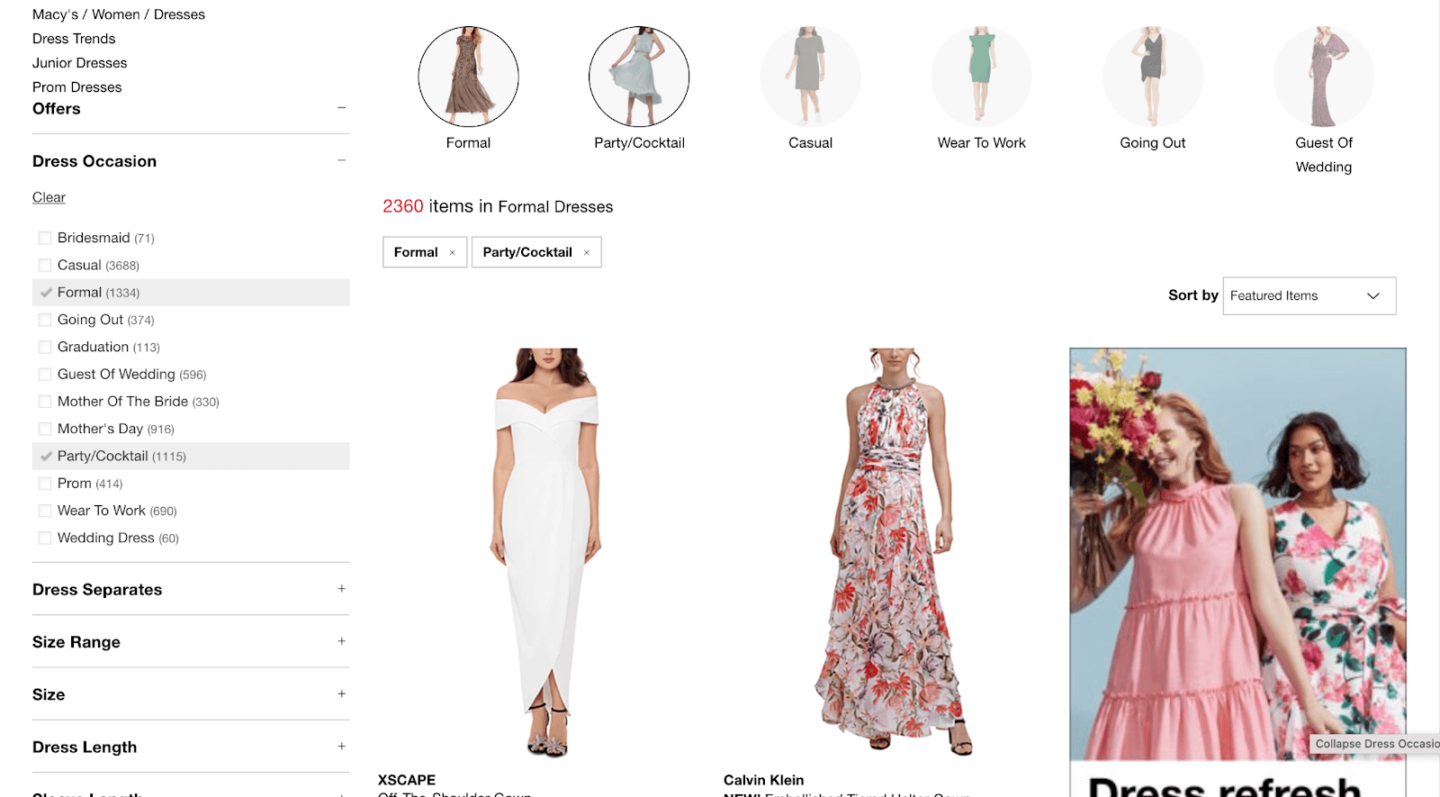Screen dimensions: 1440x797
Task: Open the Sort by Featured Items dropdown
Action: (1308, 295)
